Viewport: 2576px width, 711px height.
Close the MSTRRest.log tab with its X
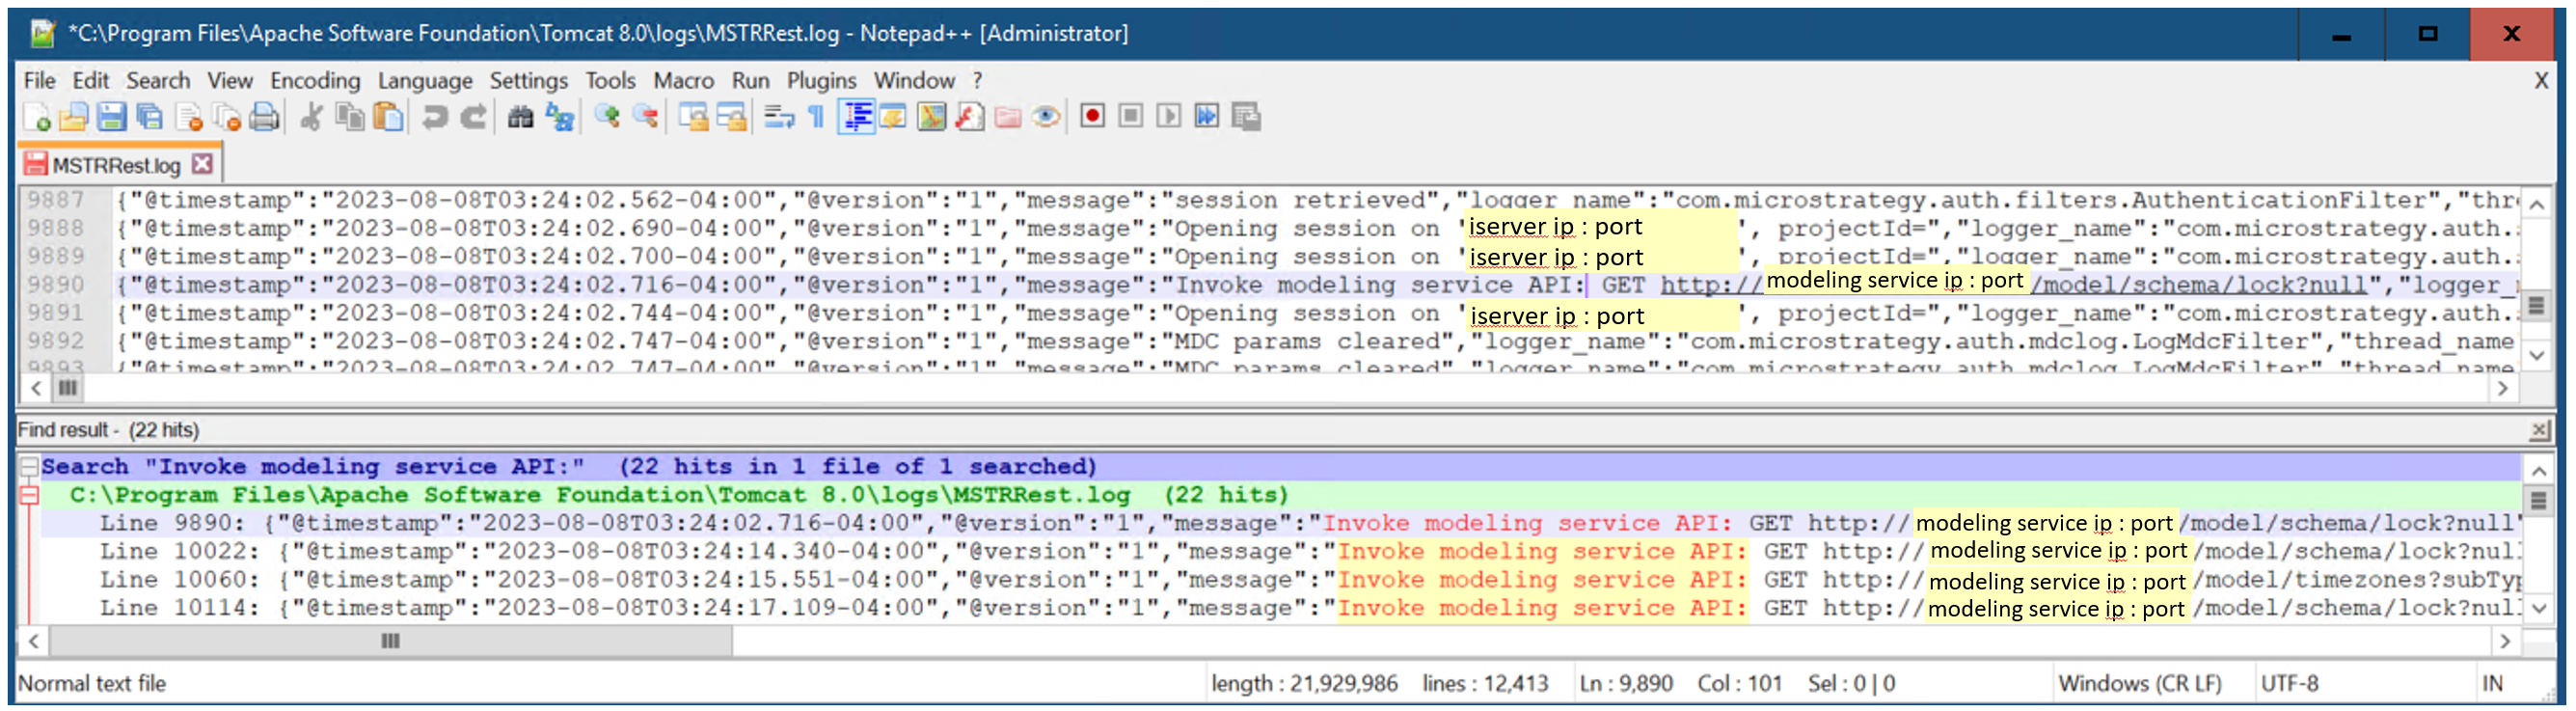point(203,164)
